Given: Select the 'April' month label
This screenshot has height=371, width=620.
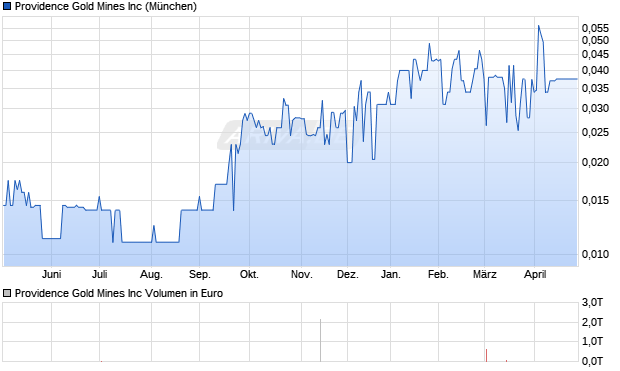Looking at the screenshot, I should click(x=535, y=274).
